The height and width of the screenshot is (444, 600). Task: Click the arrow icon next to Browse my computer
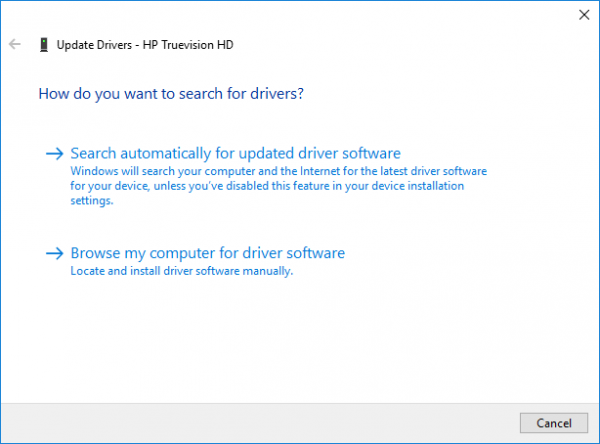[55, 253]
